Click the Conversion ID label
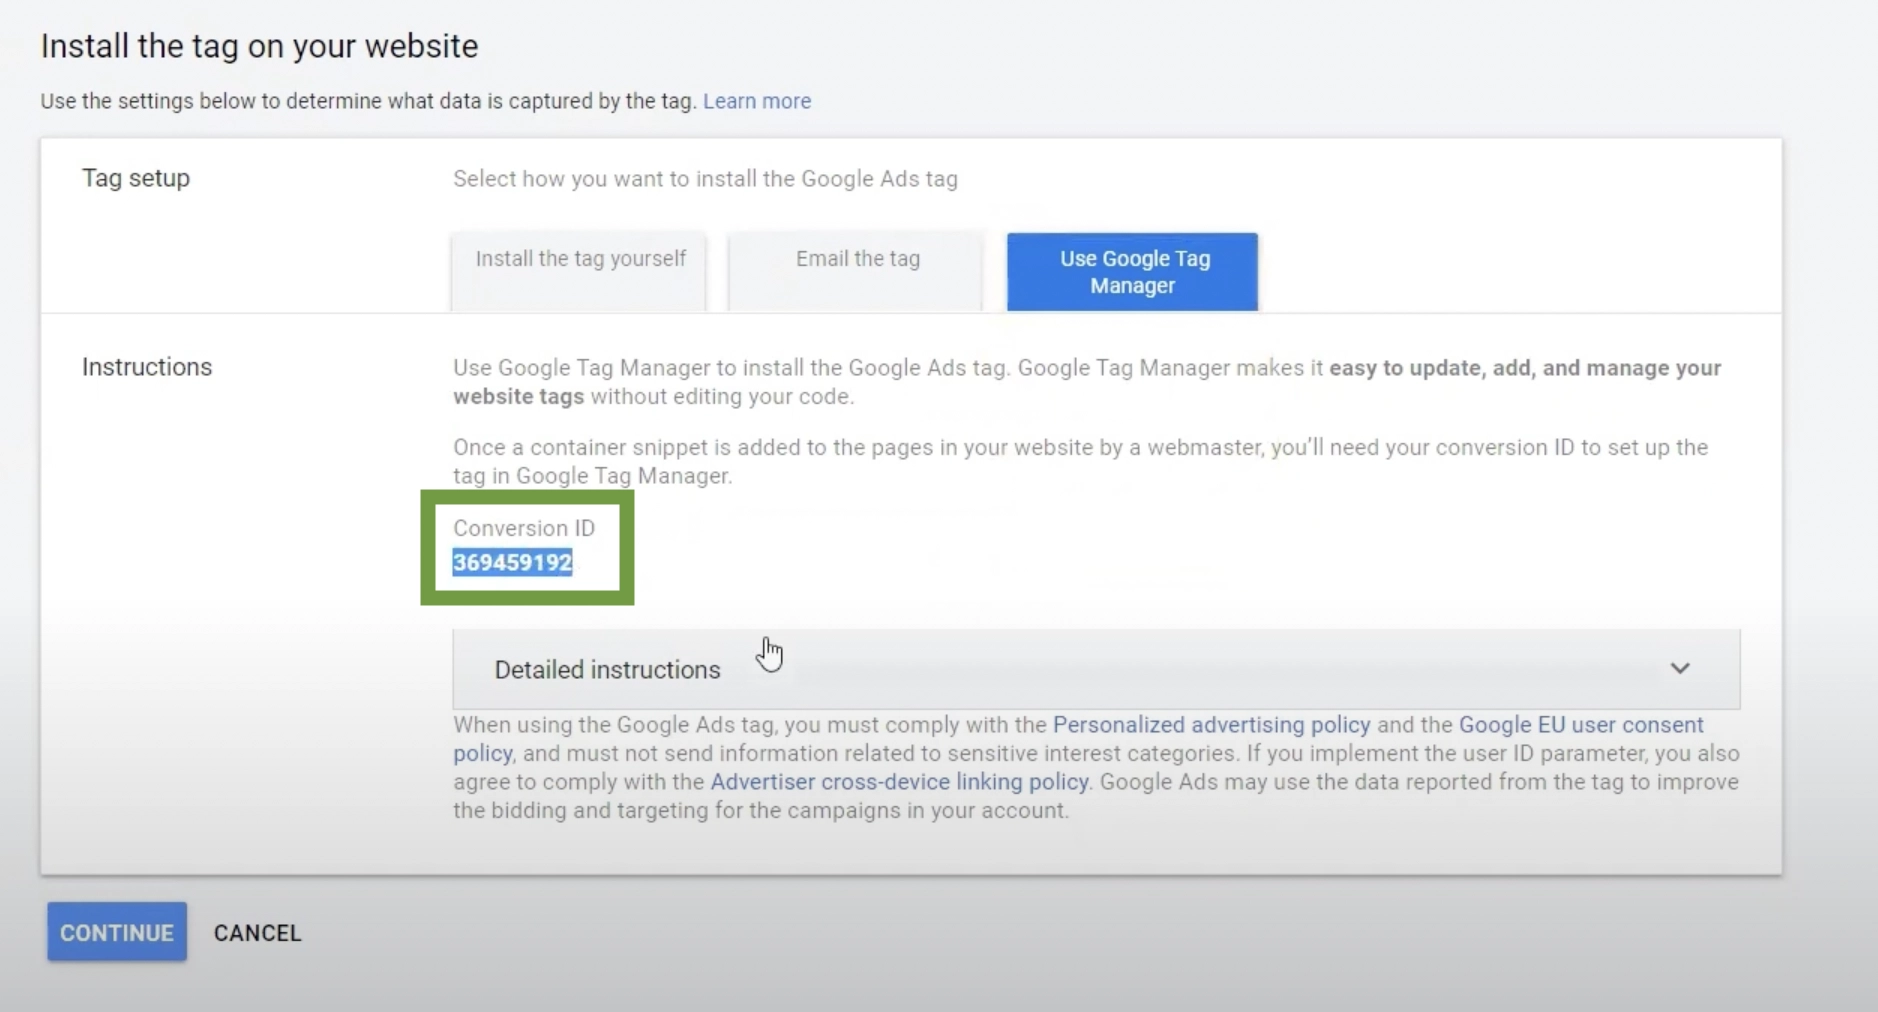1878x1012 pixels. point(524,528)
